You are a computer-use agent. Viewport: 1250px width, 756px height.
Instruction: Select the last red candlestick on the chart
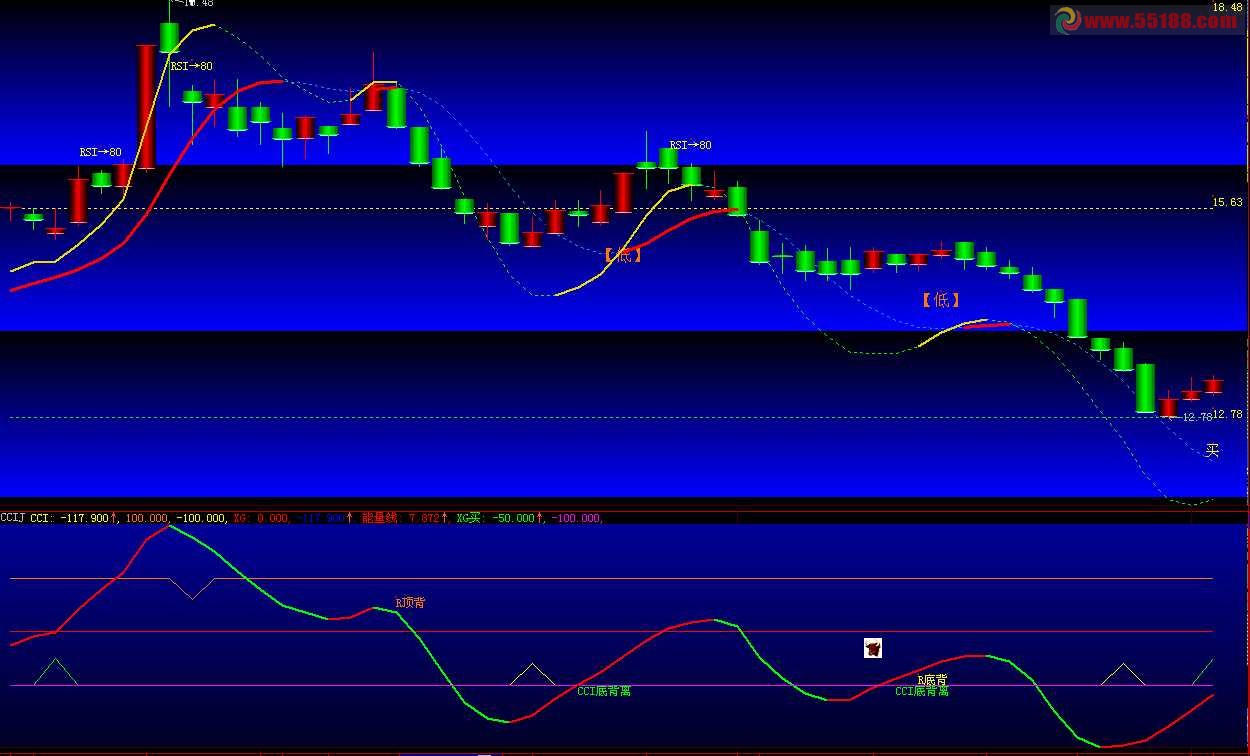coord(1213,386)
